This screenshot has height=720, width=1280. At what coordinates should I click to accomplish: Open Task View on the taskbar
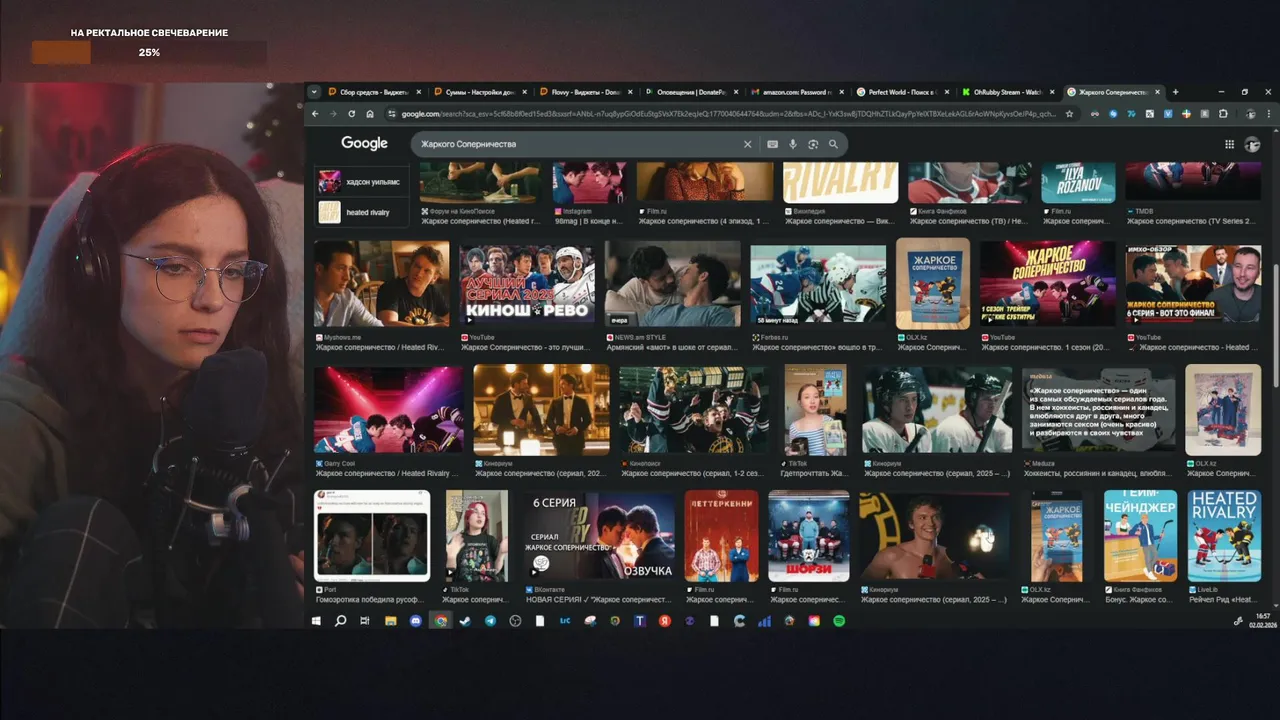click(365, 621)
